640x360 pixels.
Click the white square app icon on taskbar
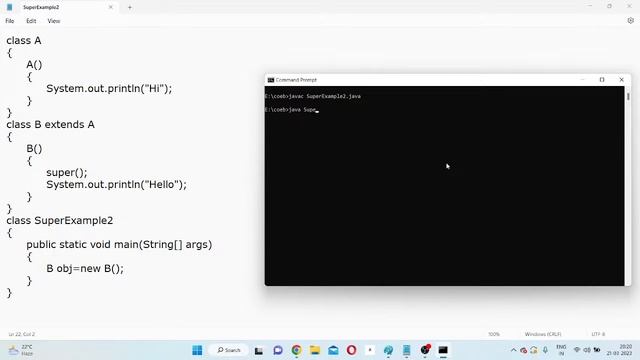click(x=370, y=350)
